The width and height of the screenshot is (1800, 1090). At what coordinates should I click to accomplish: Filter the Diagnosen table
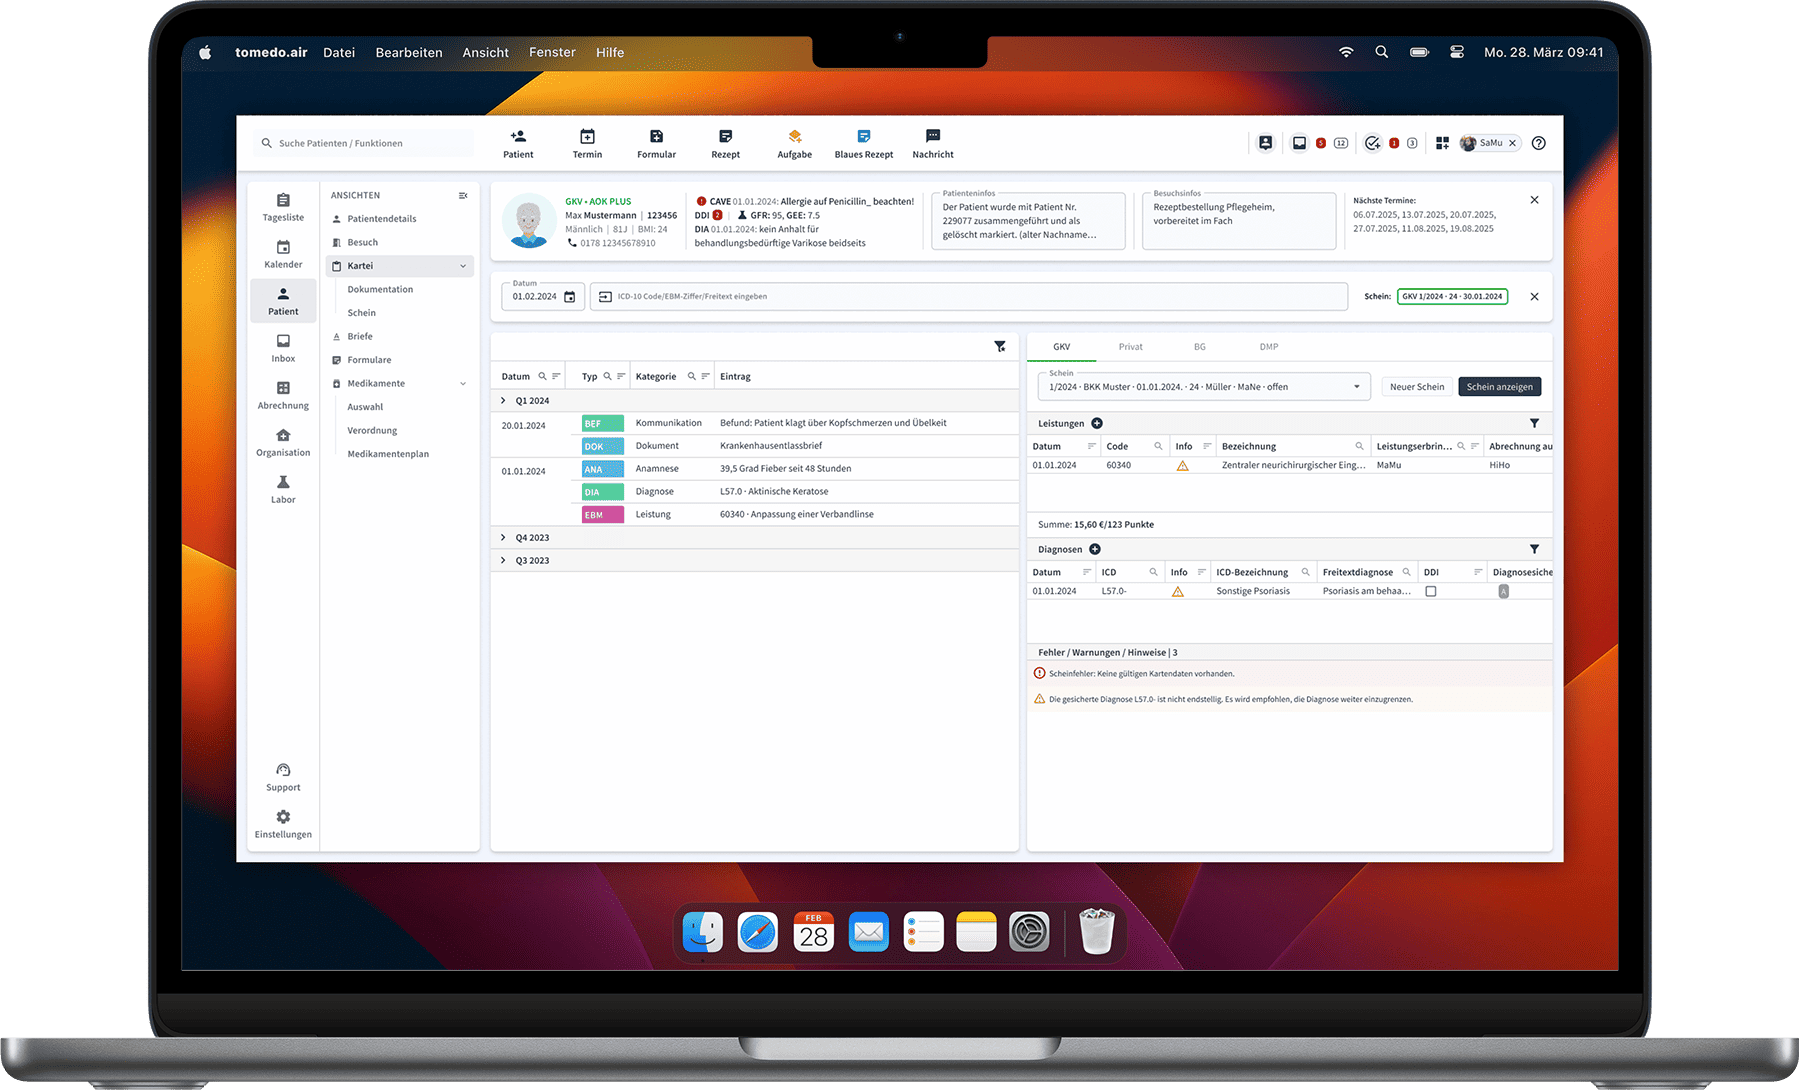(1534, 549)
